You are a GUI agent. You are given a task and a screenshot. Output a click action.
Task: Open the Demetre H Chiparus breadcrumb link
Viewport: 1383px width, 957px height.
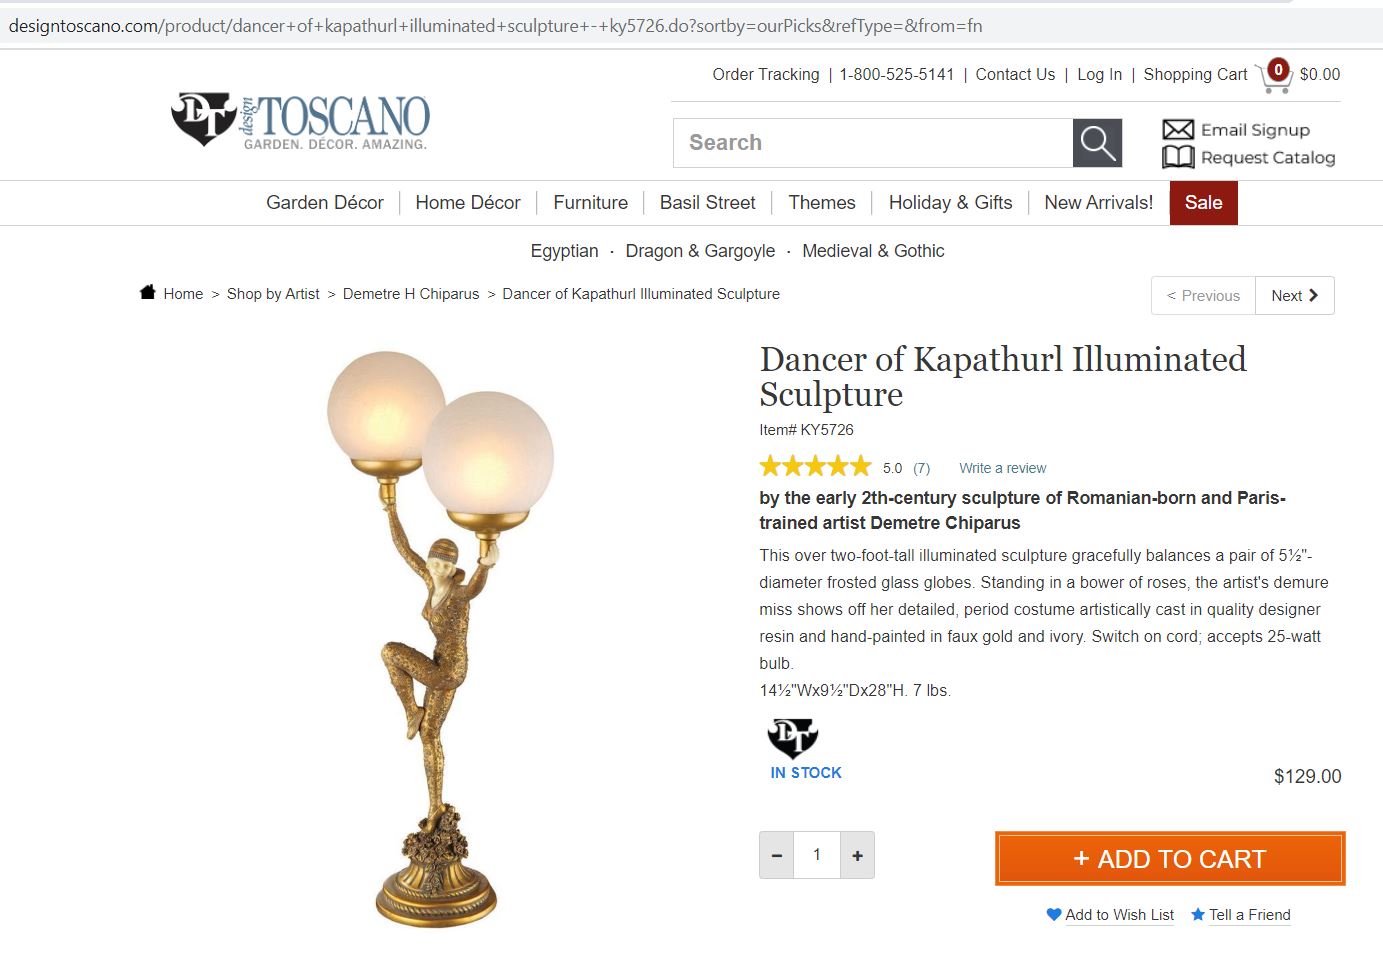411,294
